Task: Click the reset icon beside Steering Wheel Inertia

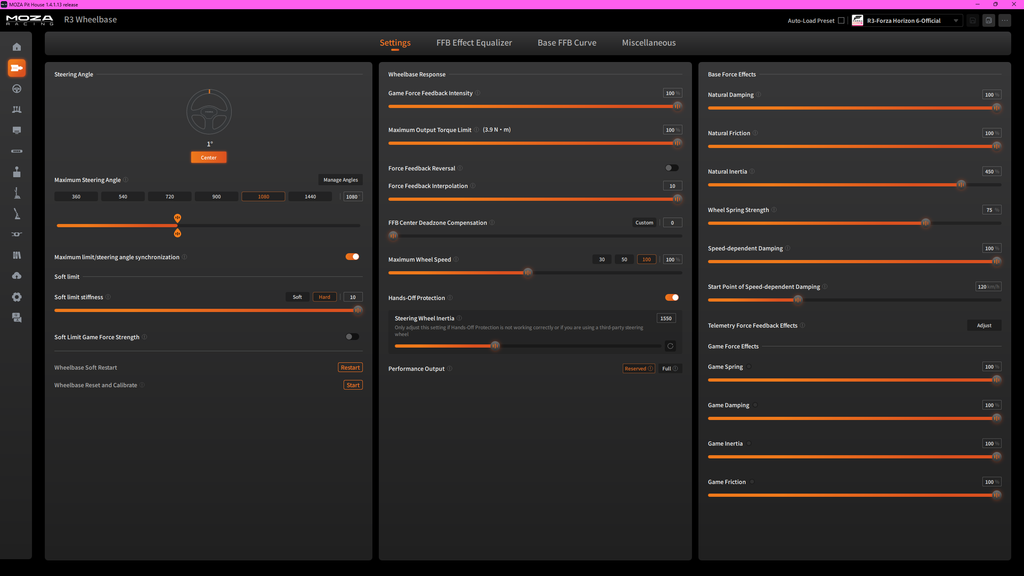Action: [670, 346]
